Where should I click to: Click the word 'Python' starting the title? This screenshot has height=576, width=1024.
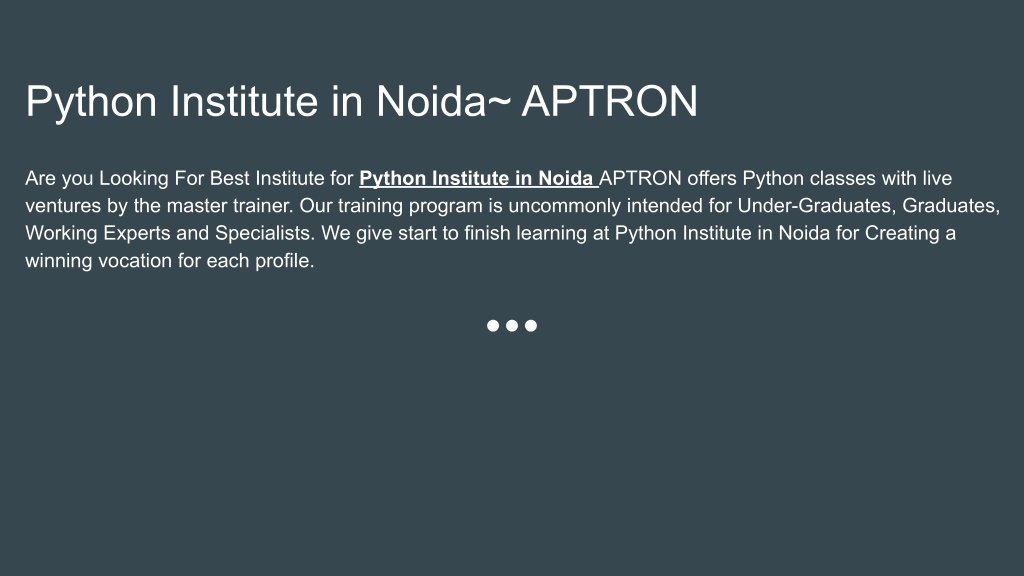pyautogui.click(x=91, y=103)
